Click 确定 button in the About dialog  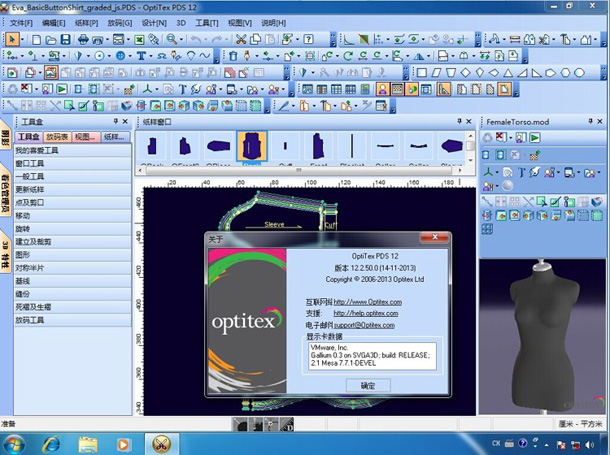(x=368, y=385)
